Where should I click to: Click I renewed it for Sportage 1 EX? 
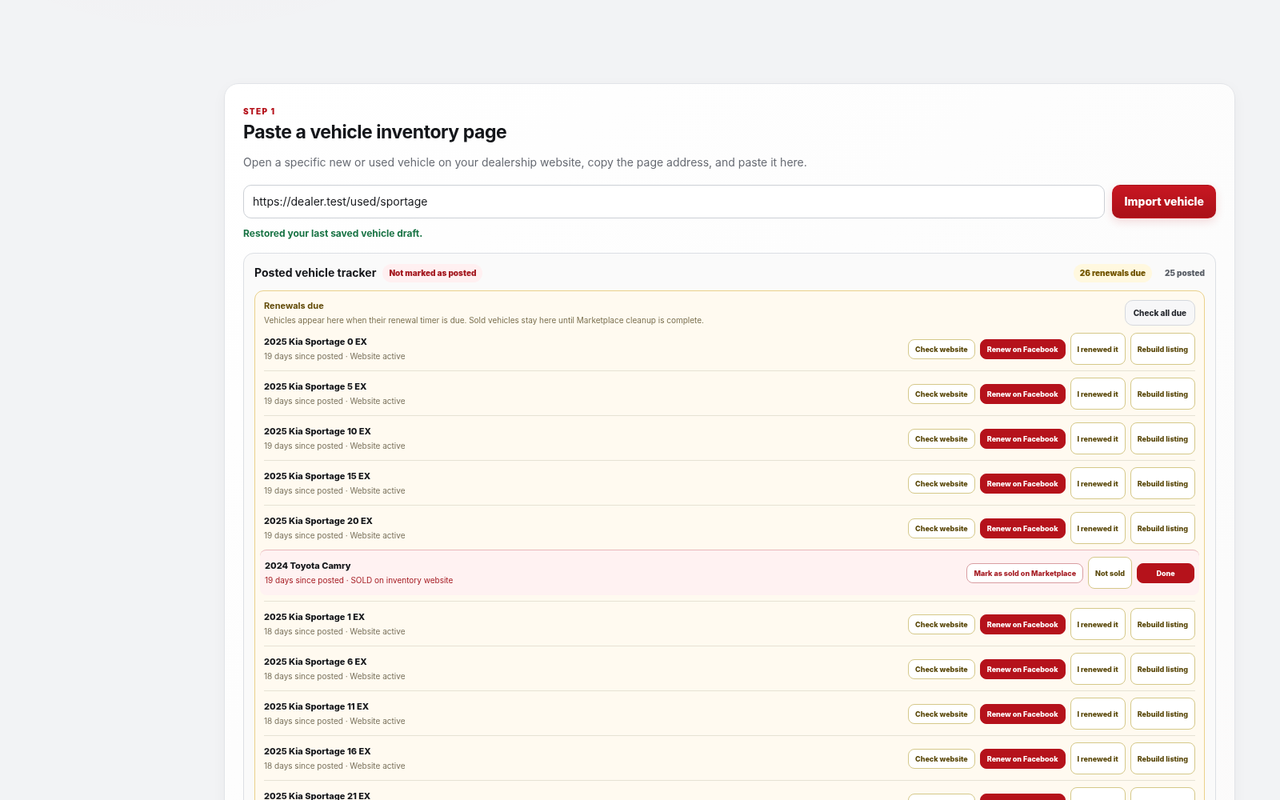[x=1097, y=625]
